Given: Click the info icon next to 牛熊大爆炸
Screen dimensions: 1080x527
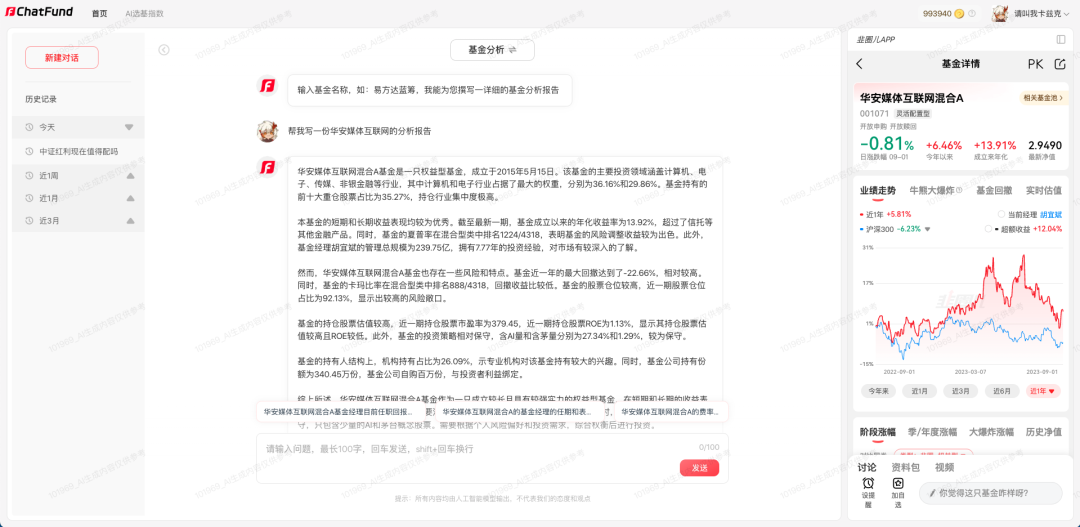Looking at the screenshot, I should (959, 190).
